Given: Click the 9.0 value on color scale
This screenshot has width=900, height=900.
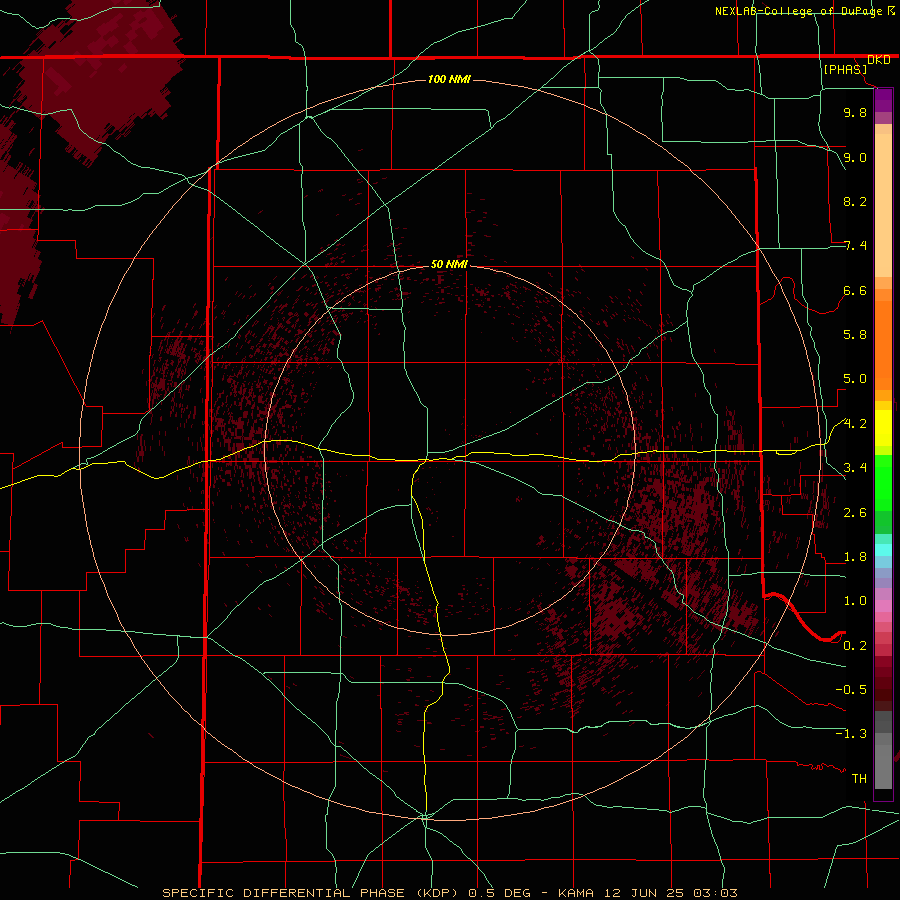Looking at the screenshot, I should pos(855,157).
